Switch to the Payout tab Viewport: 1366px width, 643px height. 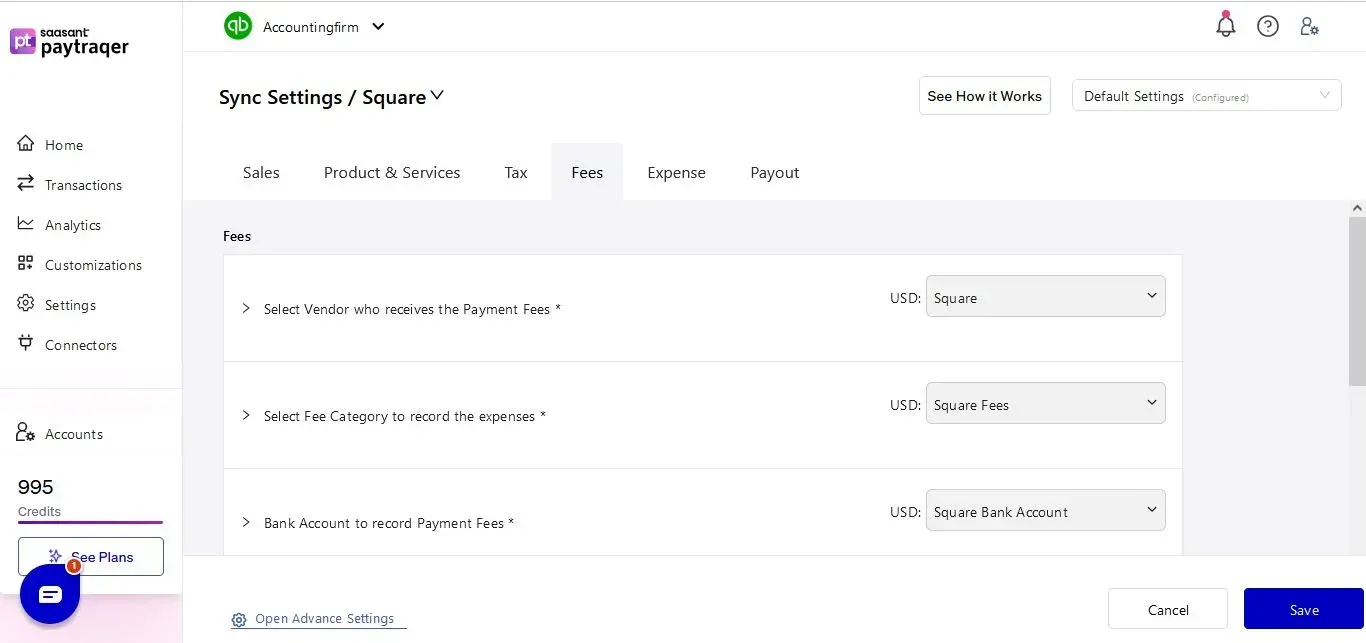click(x=775, y=172)
